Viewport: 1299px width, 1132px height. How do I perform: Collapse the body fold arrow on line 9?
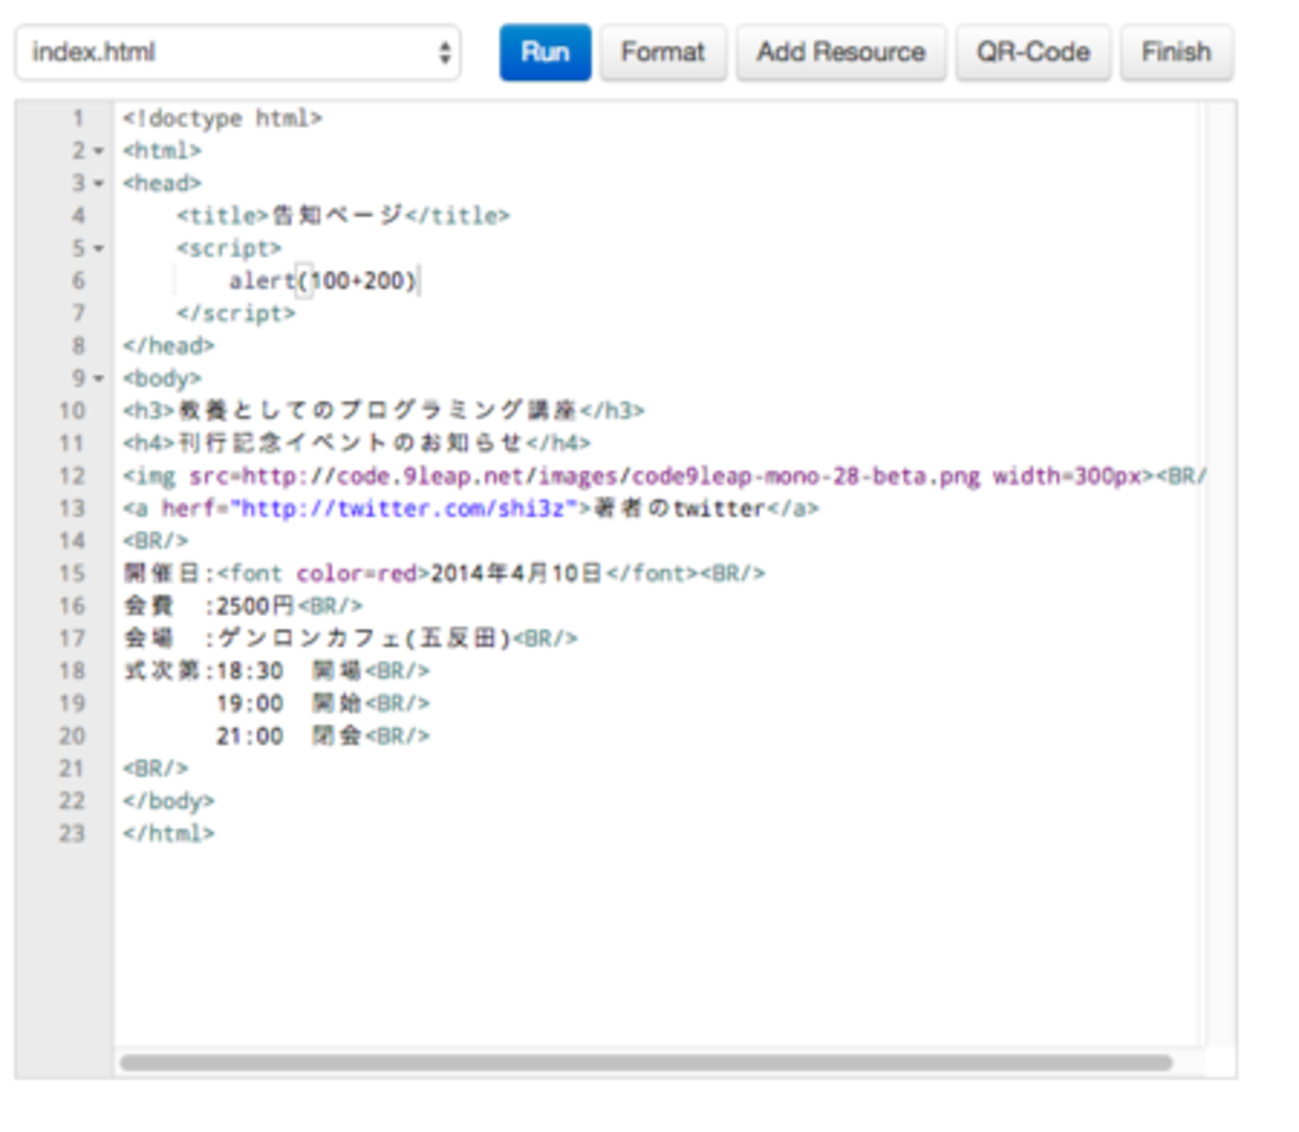[99, 379]
